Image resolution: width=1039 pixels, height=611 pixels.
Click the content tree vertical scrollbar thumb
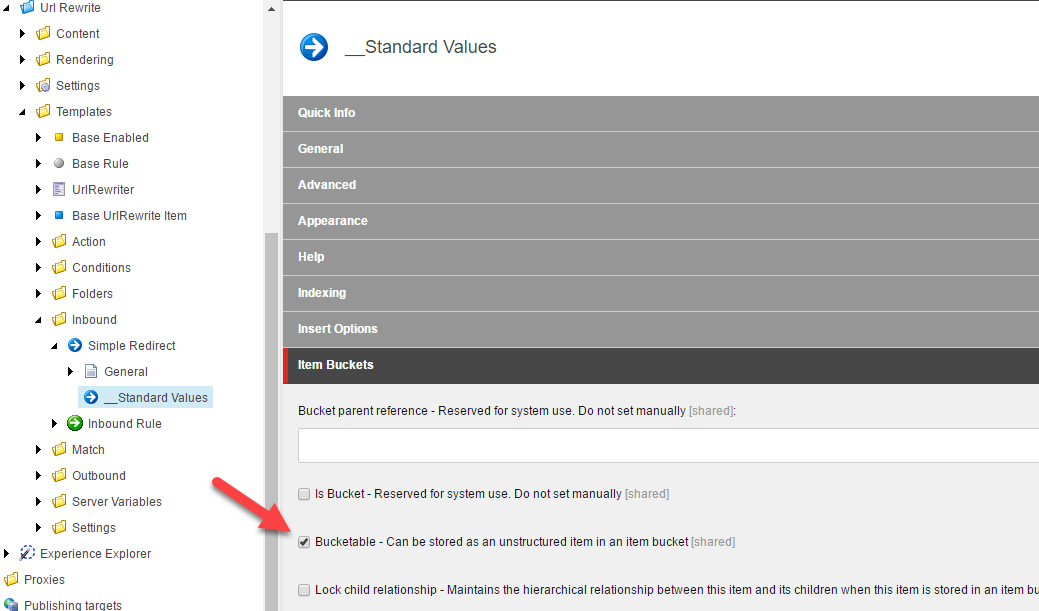point(271,421)
